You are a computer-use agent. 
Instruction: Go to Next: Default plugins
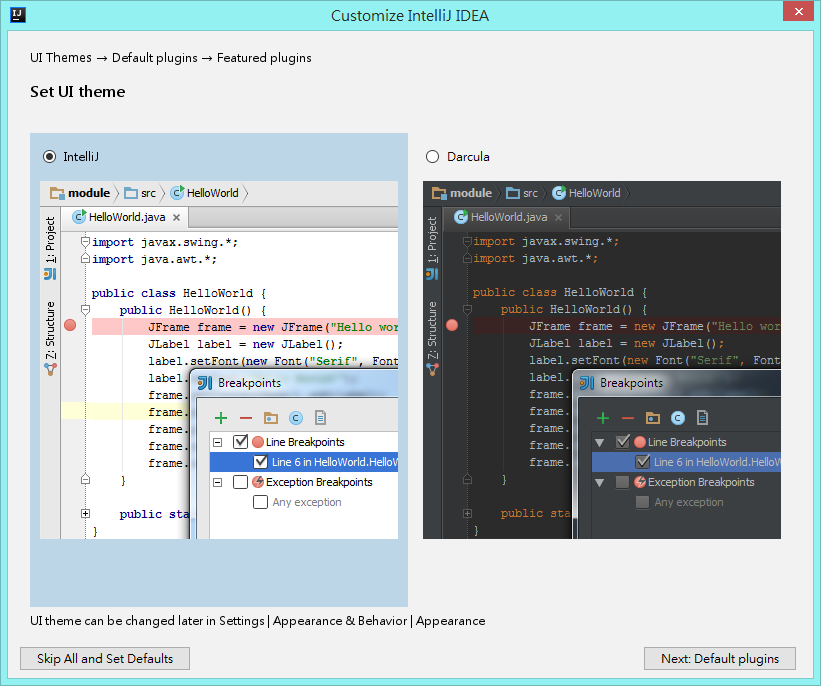(719, 658)
